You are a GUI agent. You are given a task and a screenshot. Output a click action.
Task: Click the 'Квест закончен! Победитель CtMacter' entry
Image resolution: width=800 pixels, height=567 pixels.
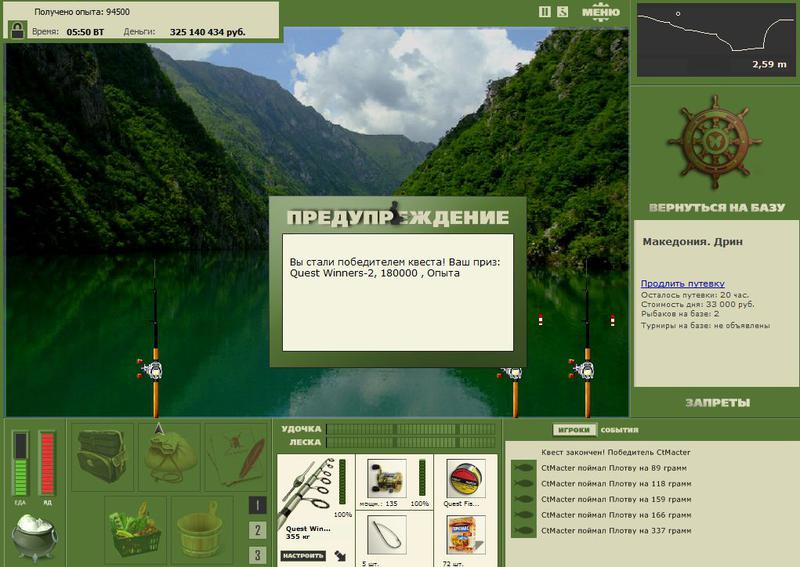[615, 452]
